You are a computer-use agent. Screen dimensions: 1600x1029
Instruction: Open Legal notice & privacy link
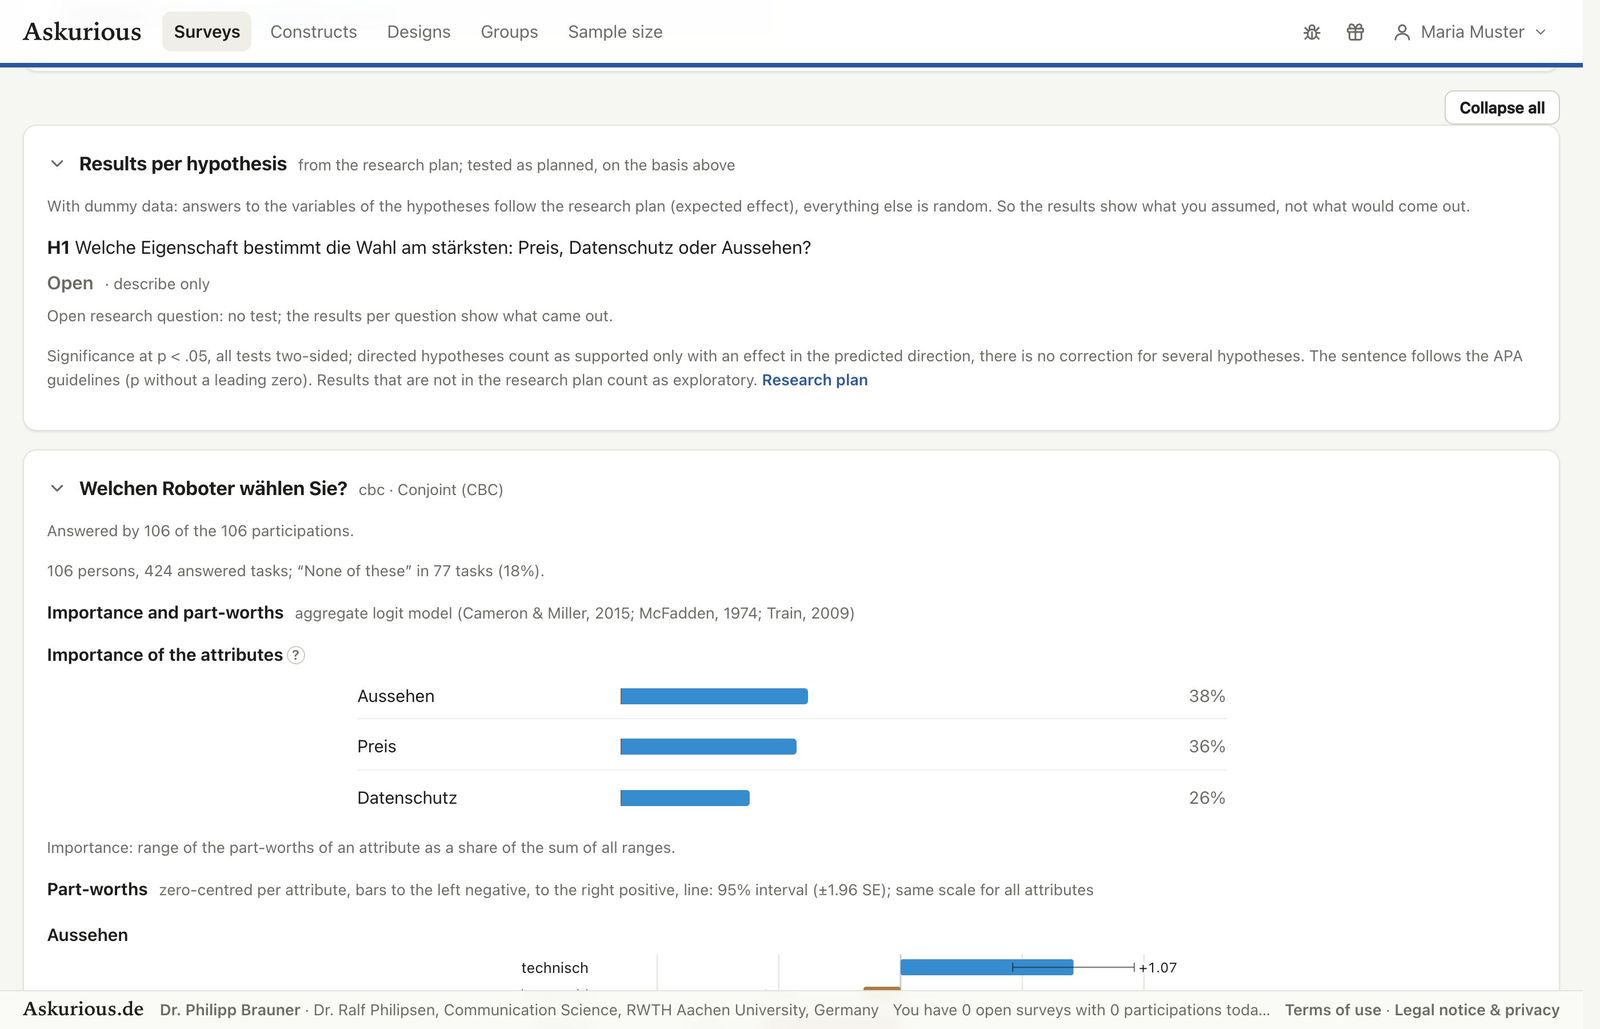[x=1477, y=1010]
